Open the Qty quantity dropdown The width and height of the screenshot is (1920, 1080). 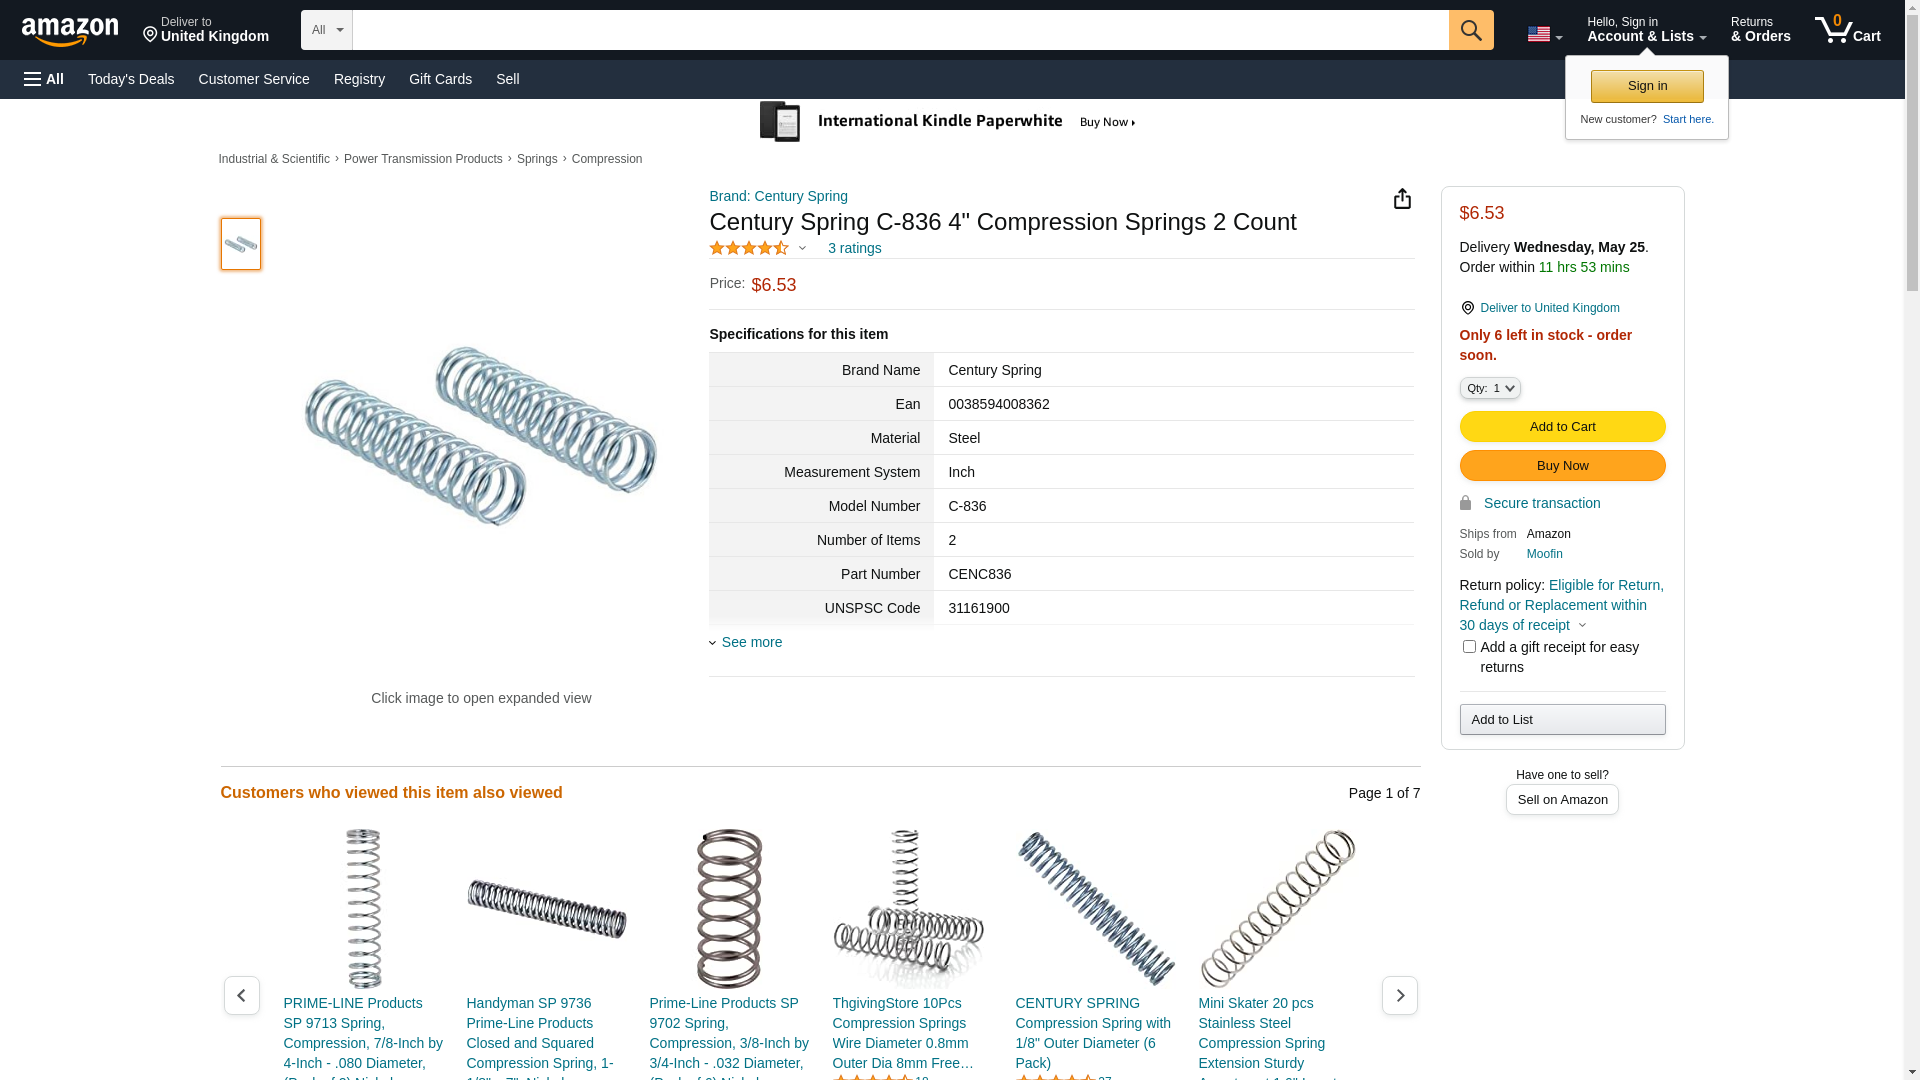[1489, 388]
